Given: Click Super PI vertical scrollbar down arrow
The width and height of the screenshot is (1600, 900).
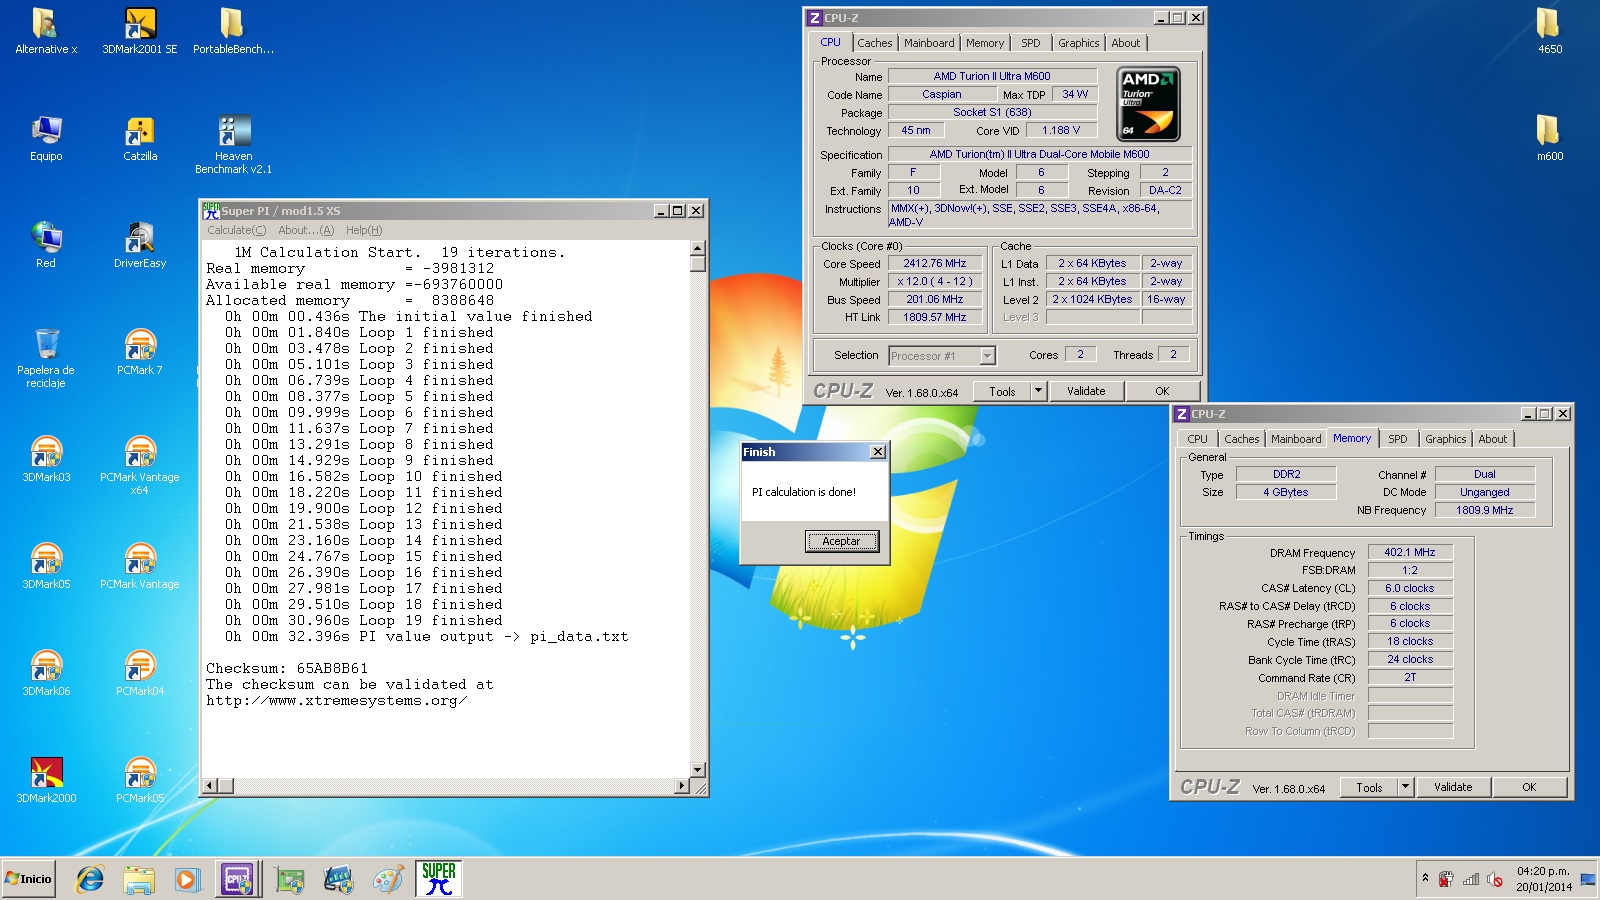Looking at the screenshot, I should (698, 770).
